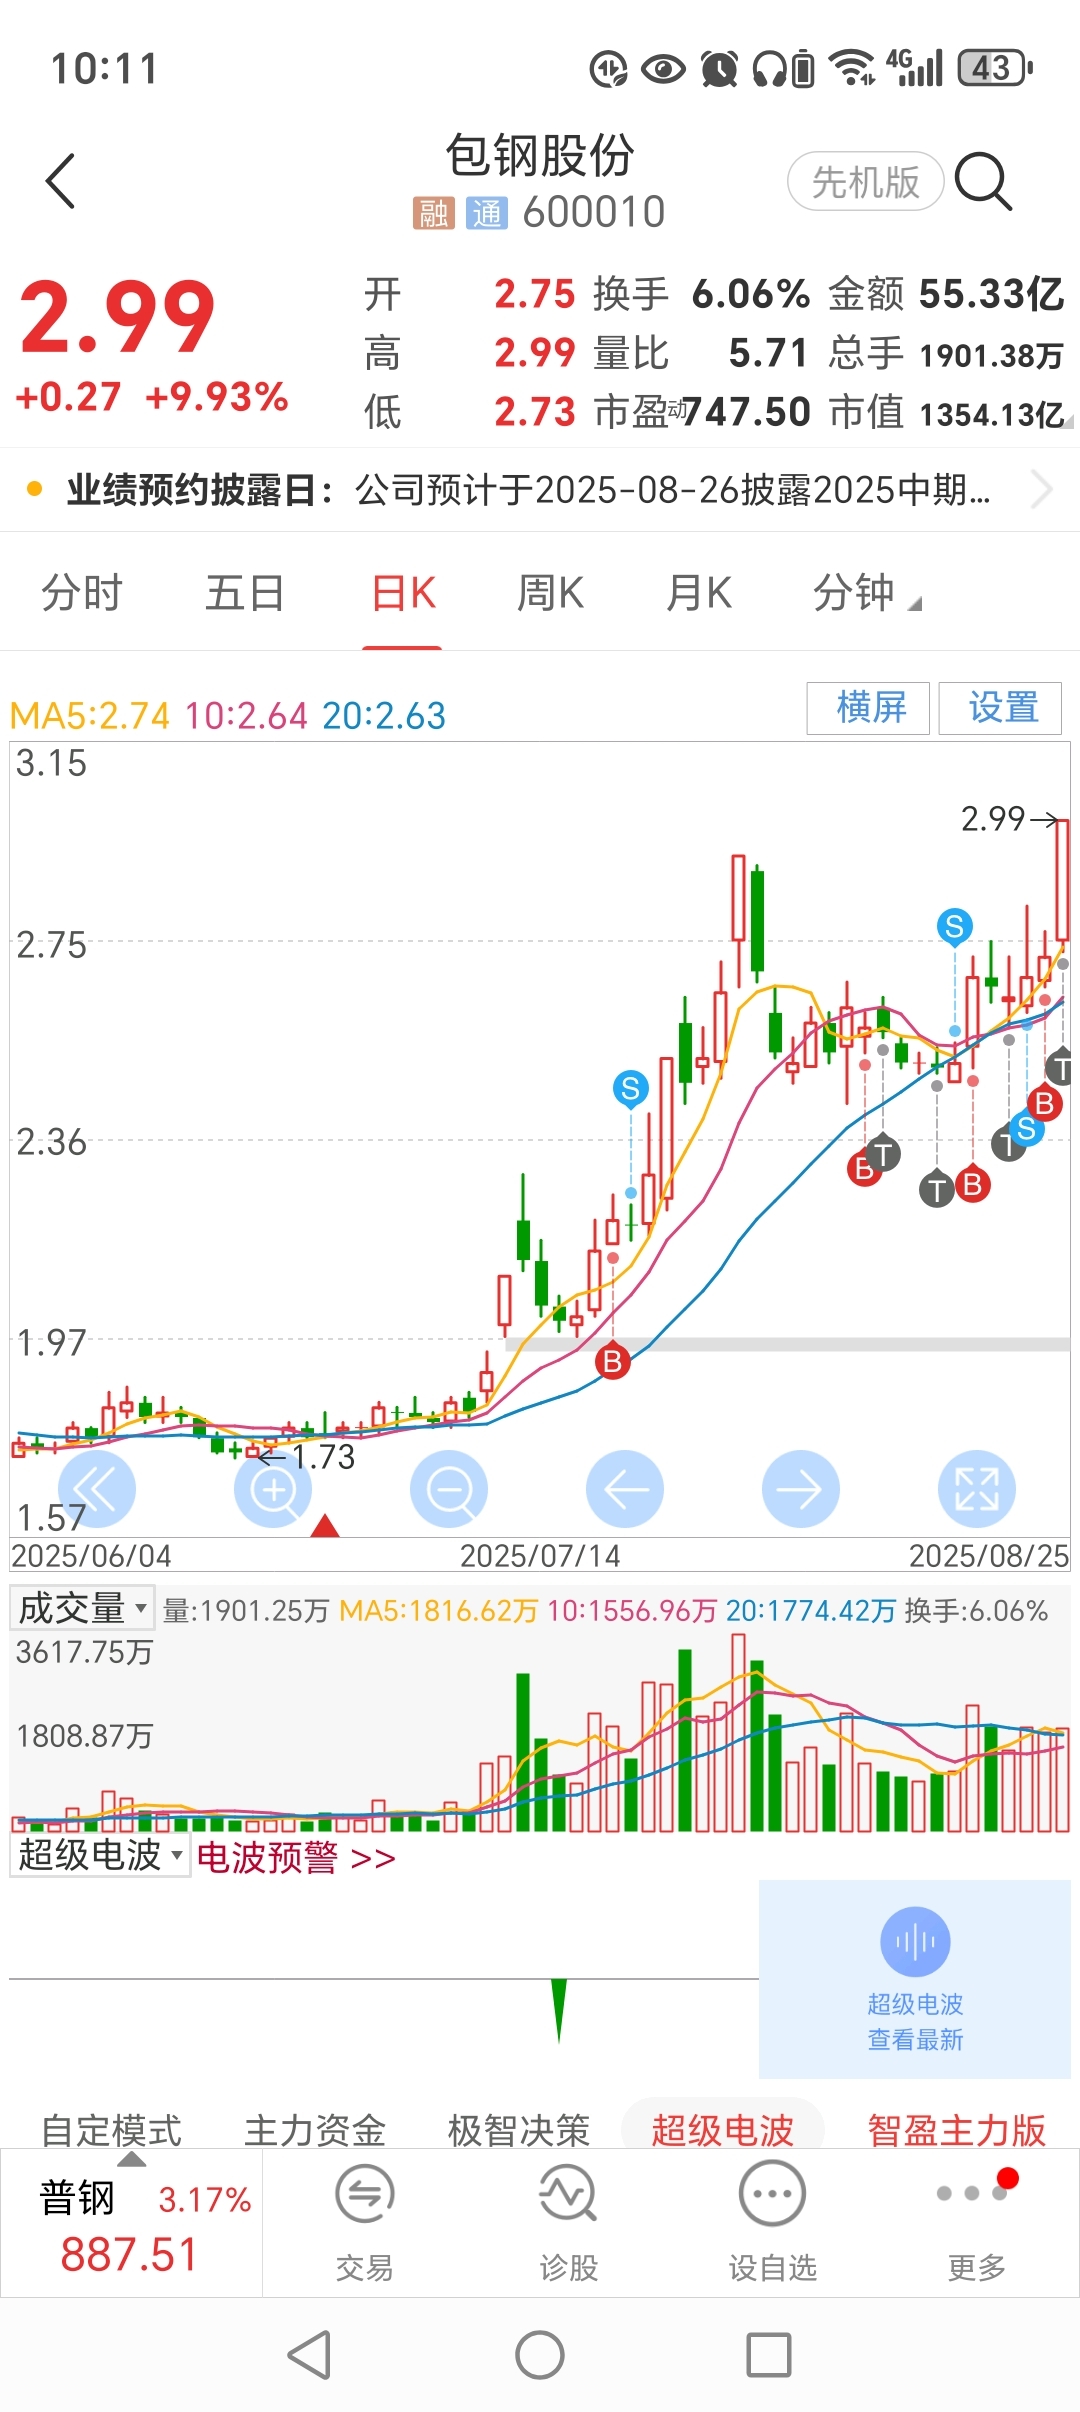Select the 主力资金 indicator tab

[x=315, y=2130]
